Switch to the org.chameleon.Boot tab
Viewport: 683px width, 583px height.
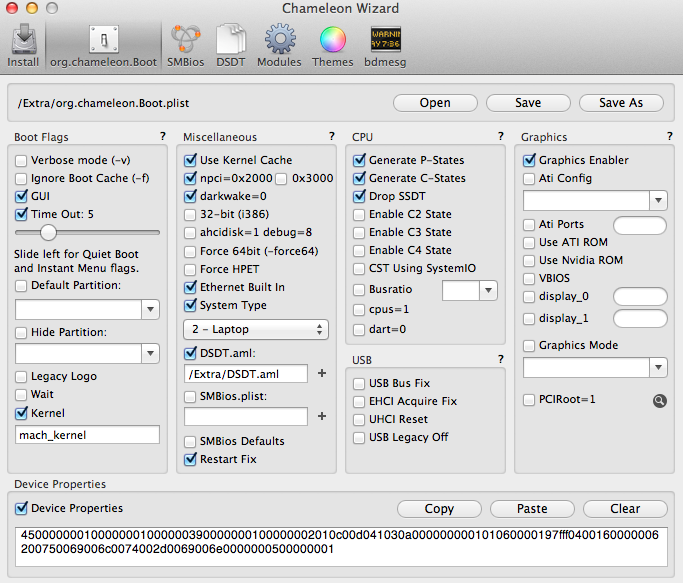click(x=104, y=45)
